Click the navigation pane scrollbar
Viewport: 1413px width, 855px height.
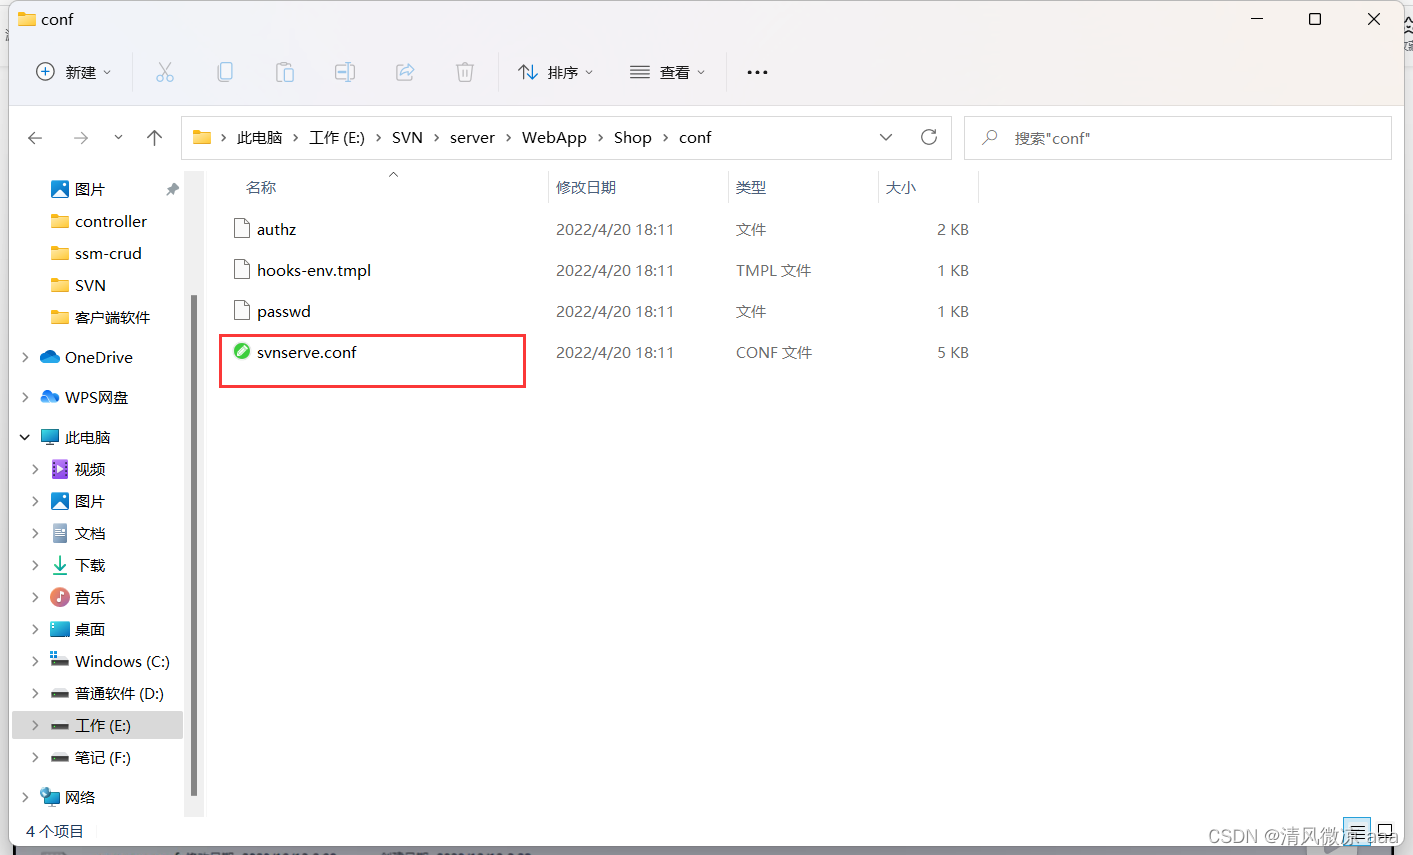tap(194, 545)
